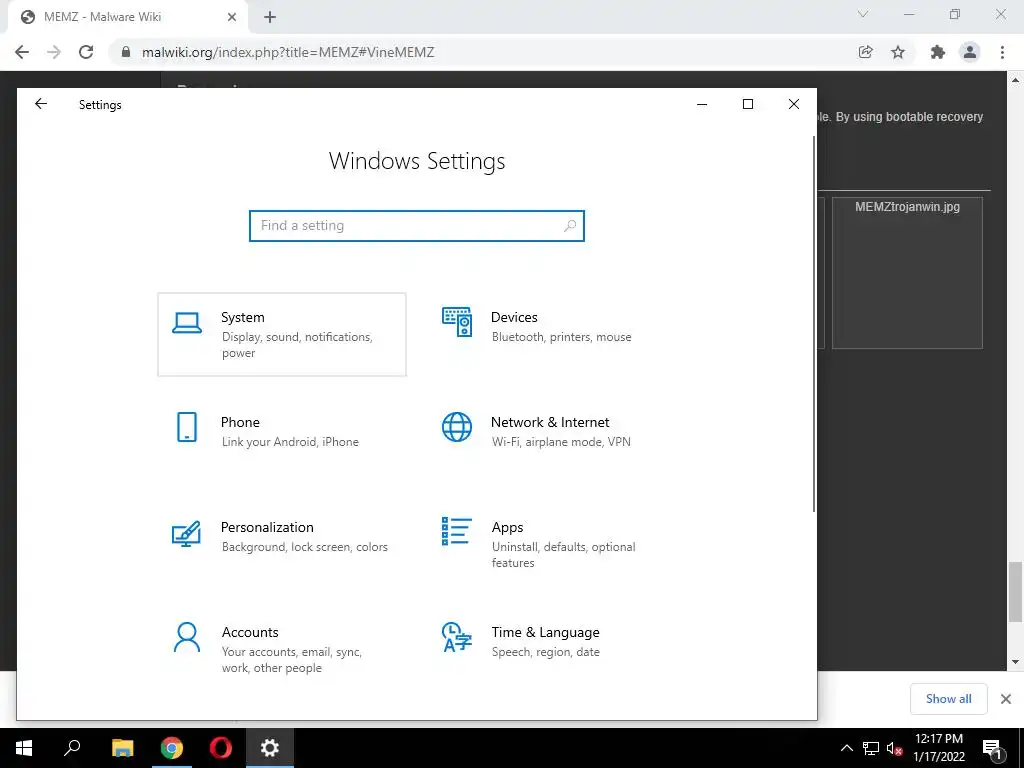Screen dimensions: 1024x768
Task: Click Chrome tab search dropdown chevron
Action: [x=863, y=14]
